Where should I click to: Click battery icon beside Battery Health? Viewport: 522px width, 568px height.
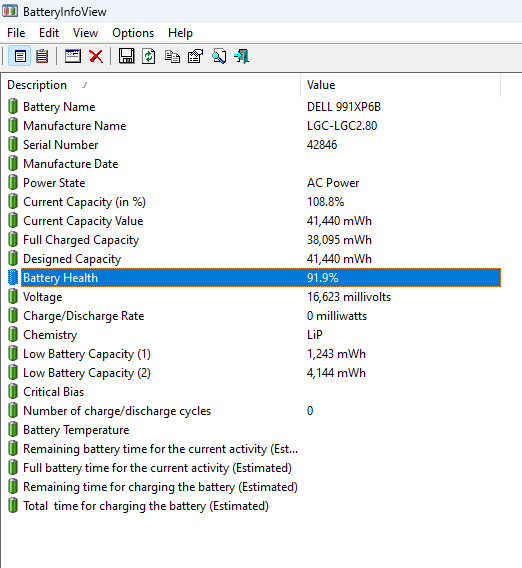point(13,277)
